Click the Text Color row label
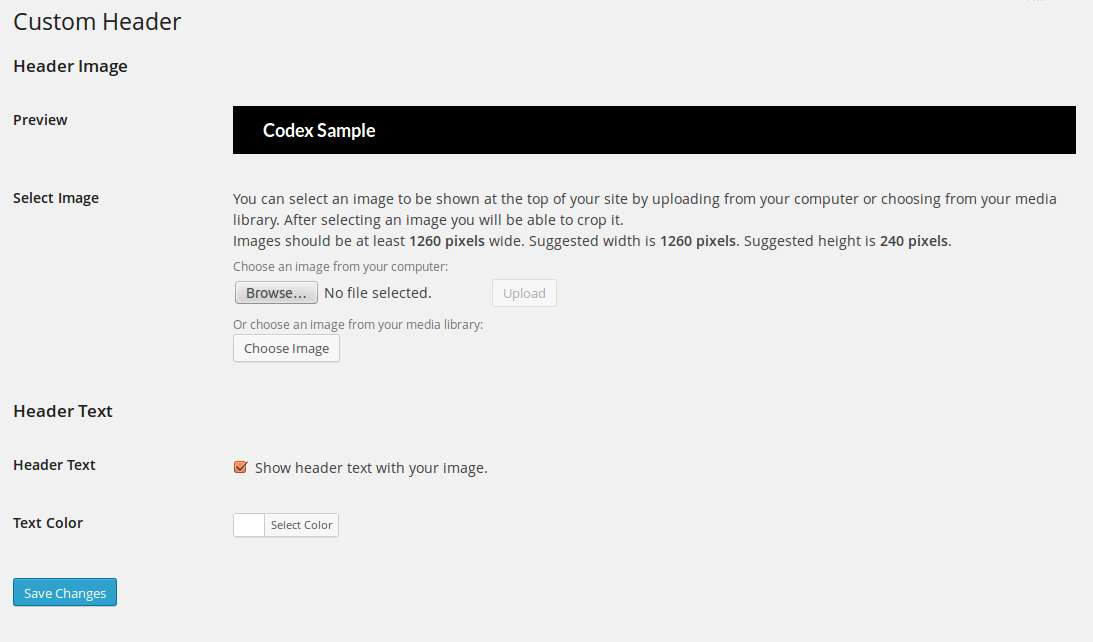The image size is (1093, 642). click(48, 523)
